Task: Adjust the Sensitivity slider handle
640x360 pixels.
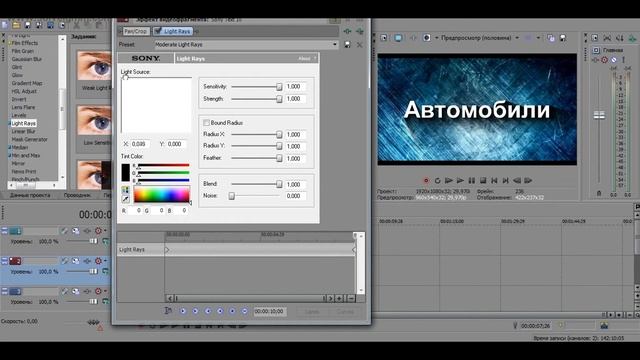Action: pos(279,87)
